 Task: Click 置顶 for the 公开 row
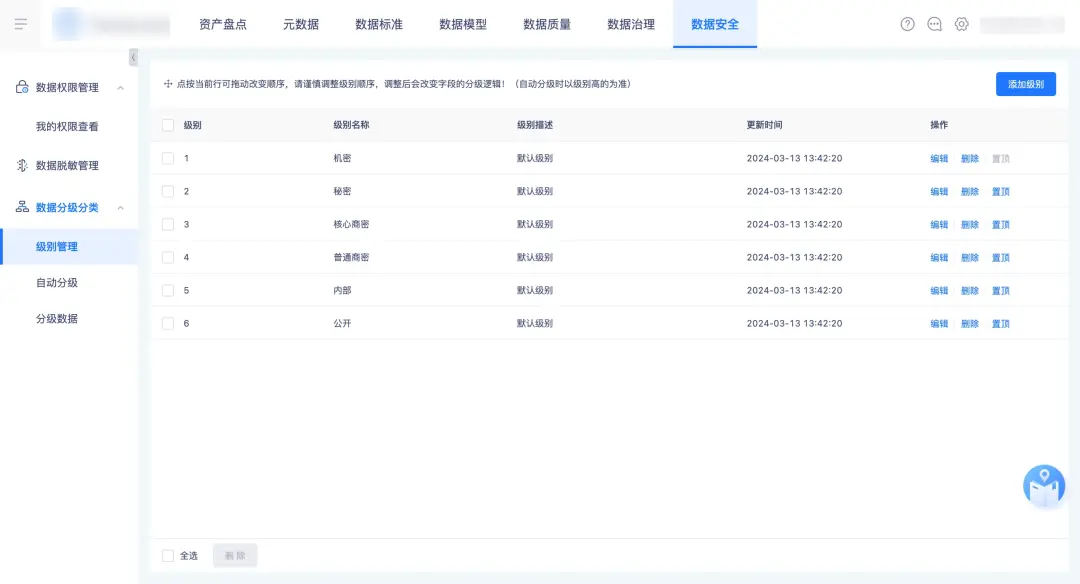click(x=1000, y=324)
